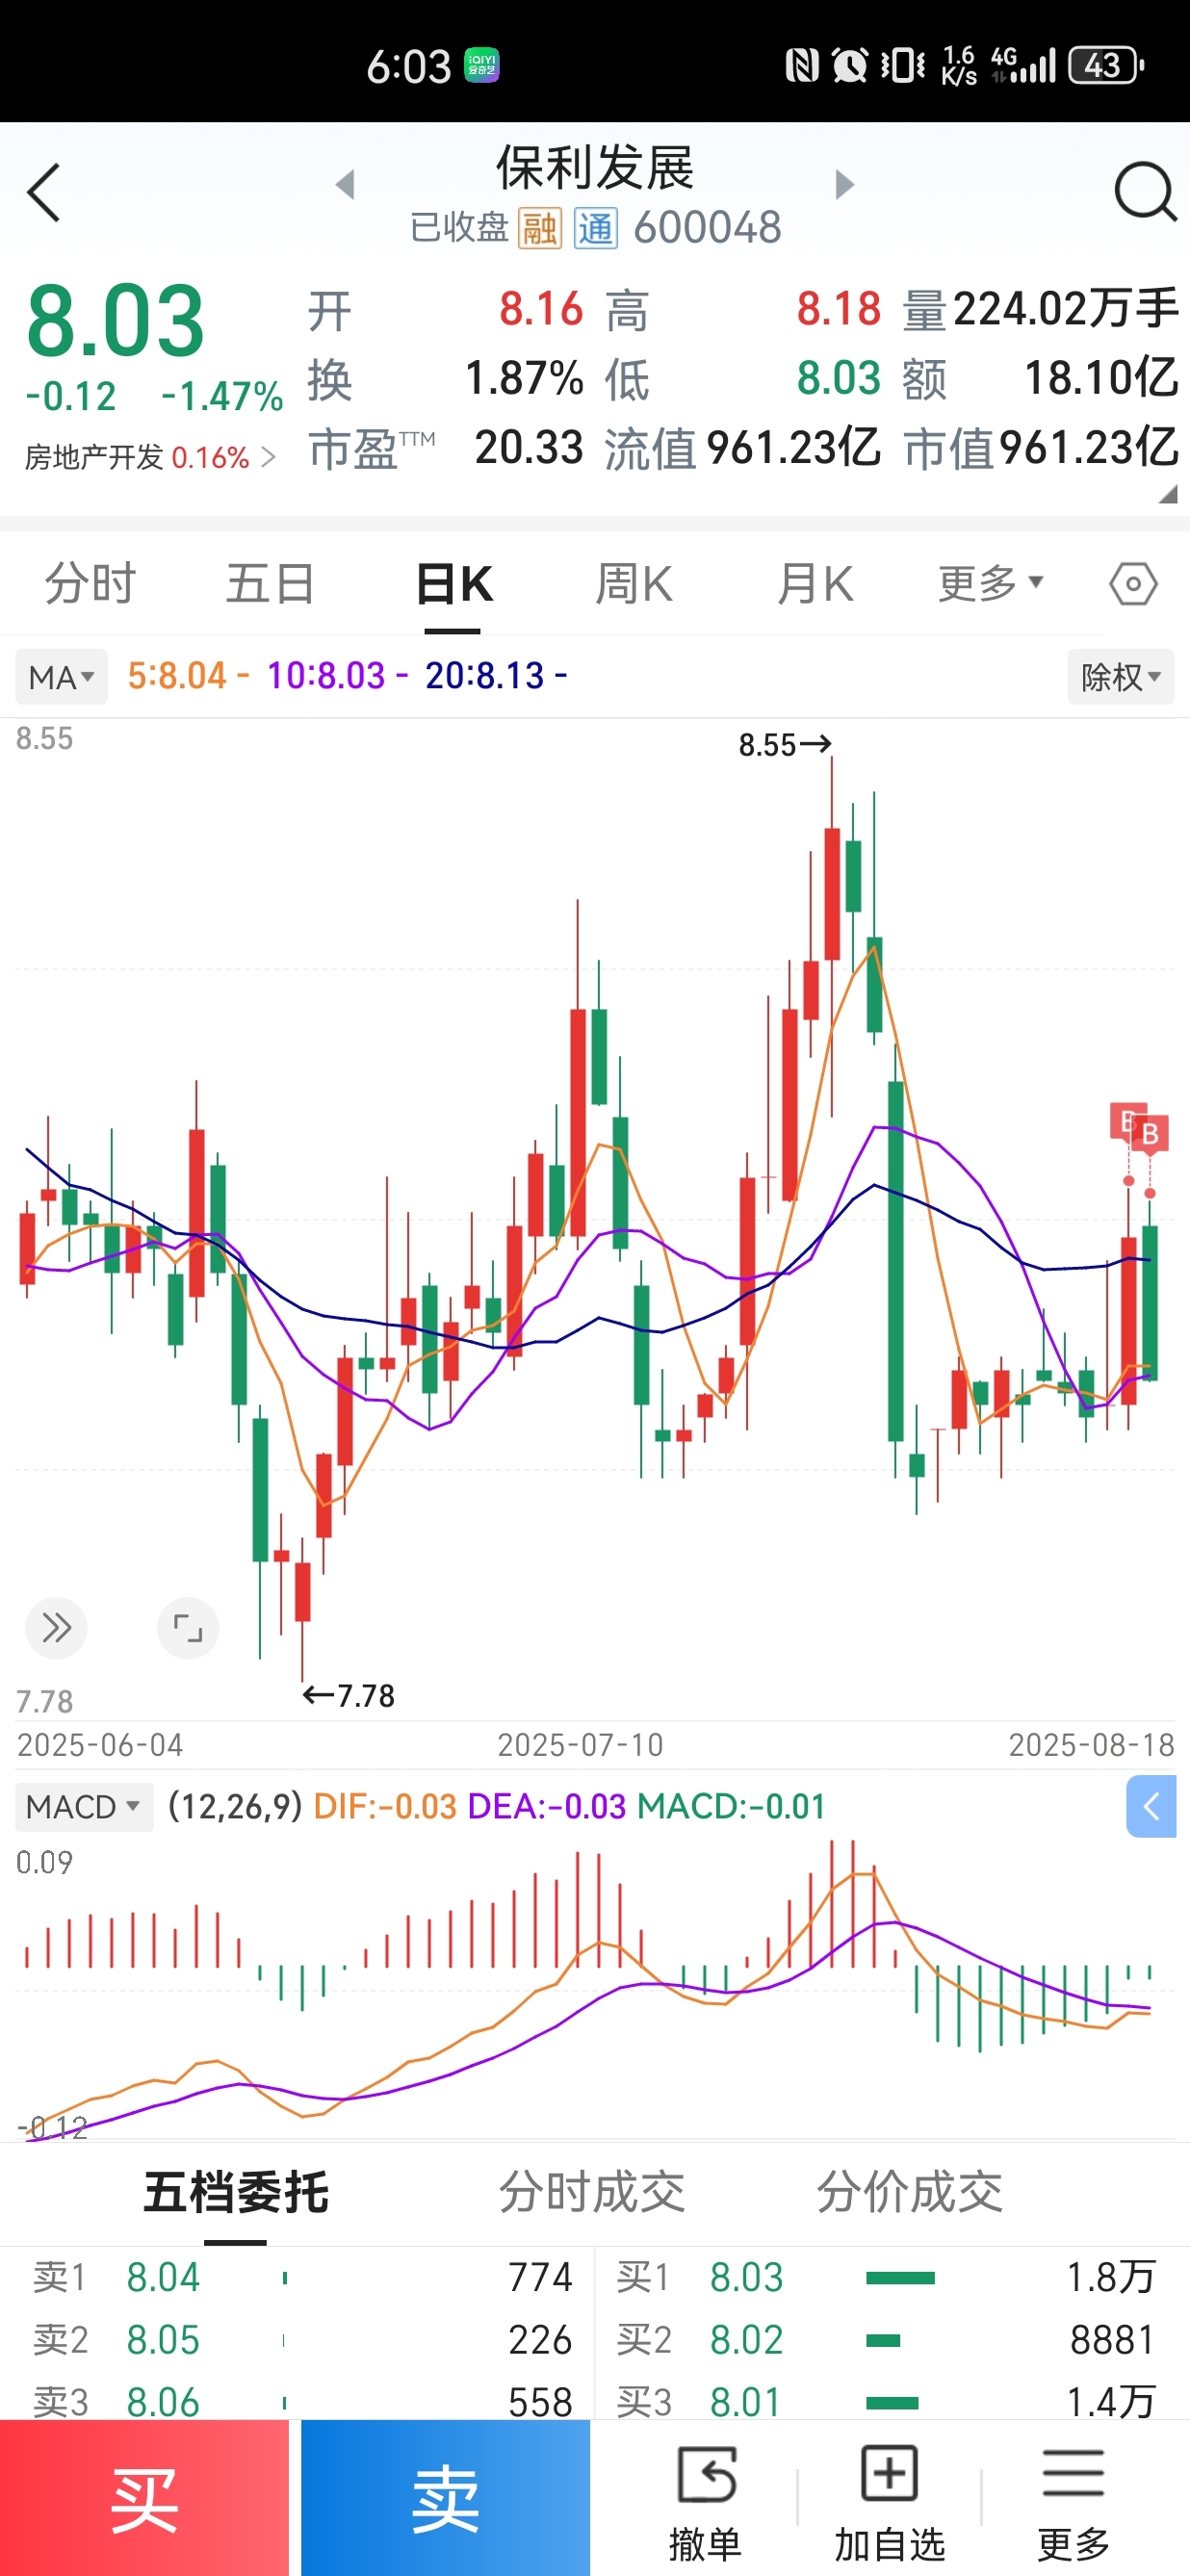Switch to 分价成交 tab
Viewport: 1190px width, 2576px height.
click(909, 2192)
